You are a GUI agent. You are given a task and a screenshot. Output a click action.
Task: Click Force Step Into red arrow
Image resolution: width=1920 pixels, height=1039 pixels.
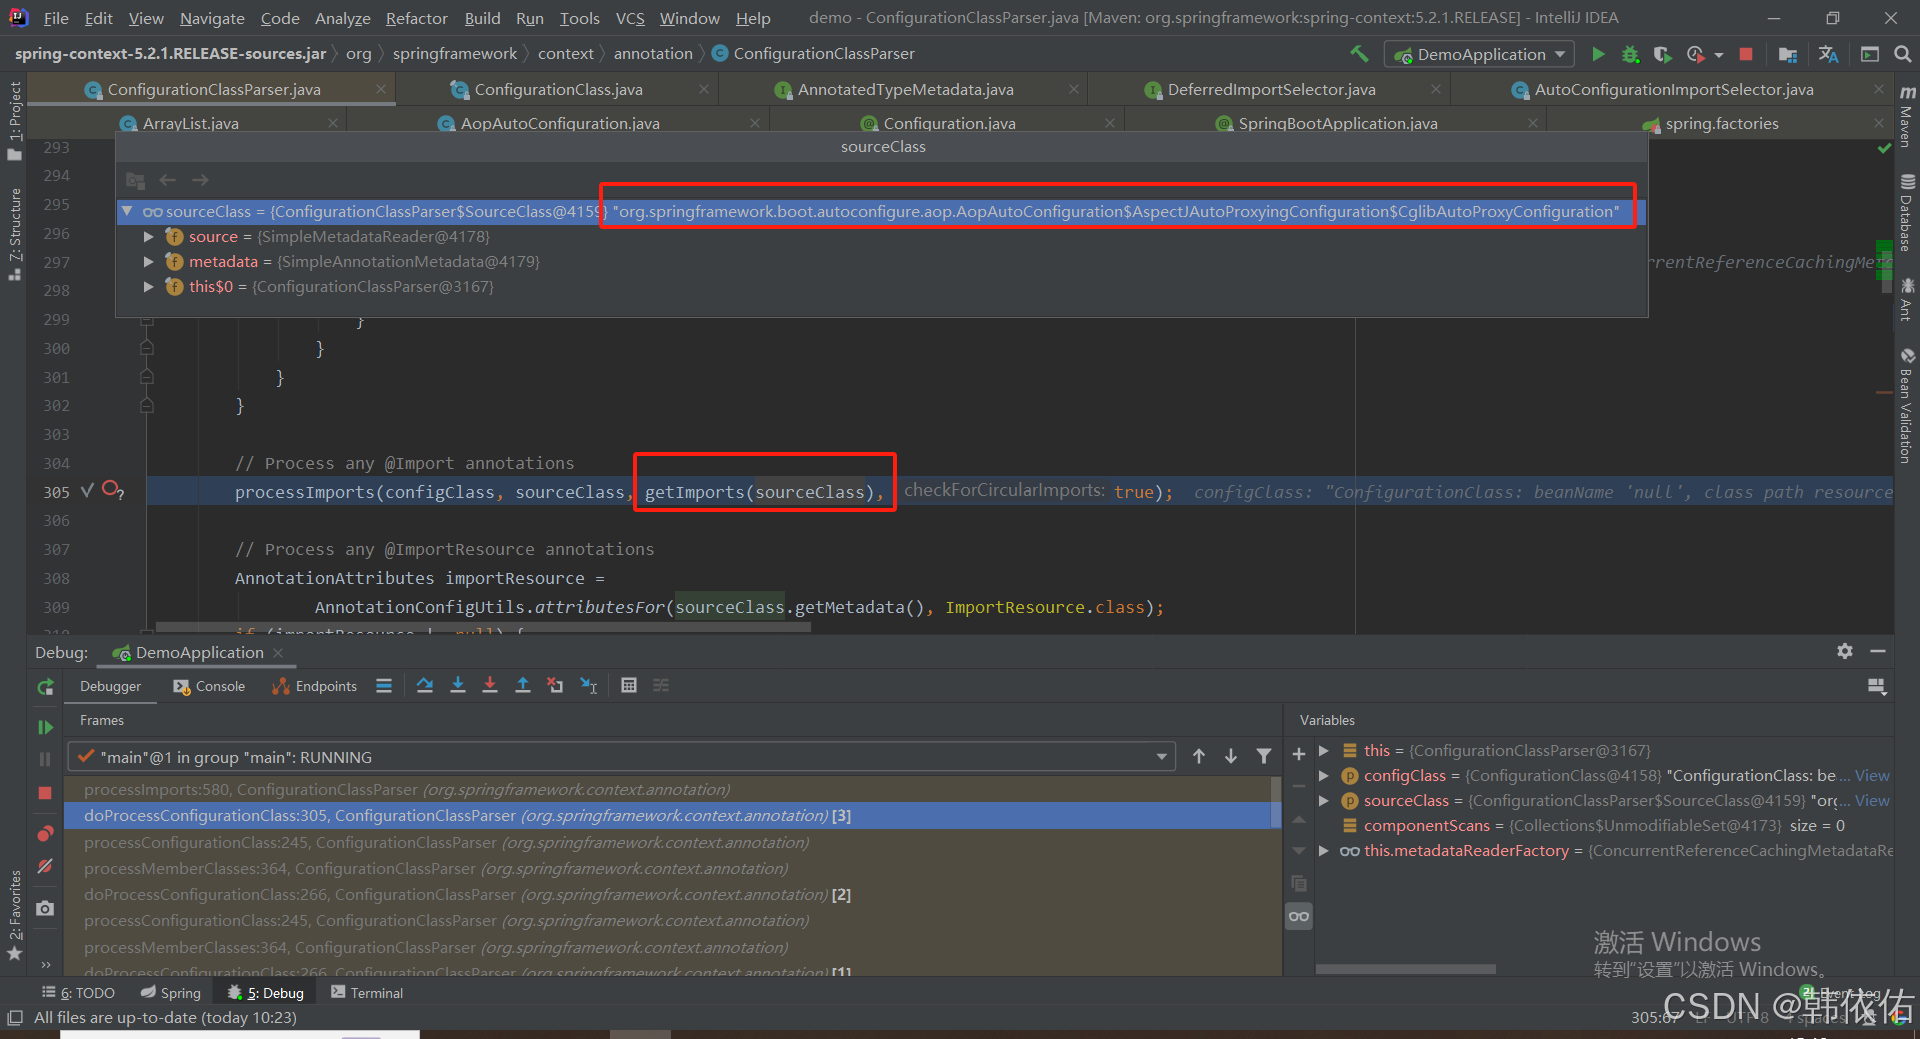point(490,685)
